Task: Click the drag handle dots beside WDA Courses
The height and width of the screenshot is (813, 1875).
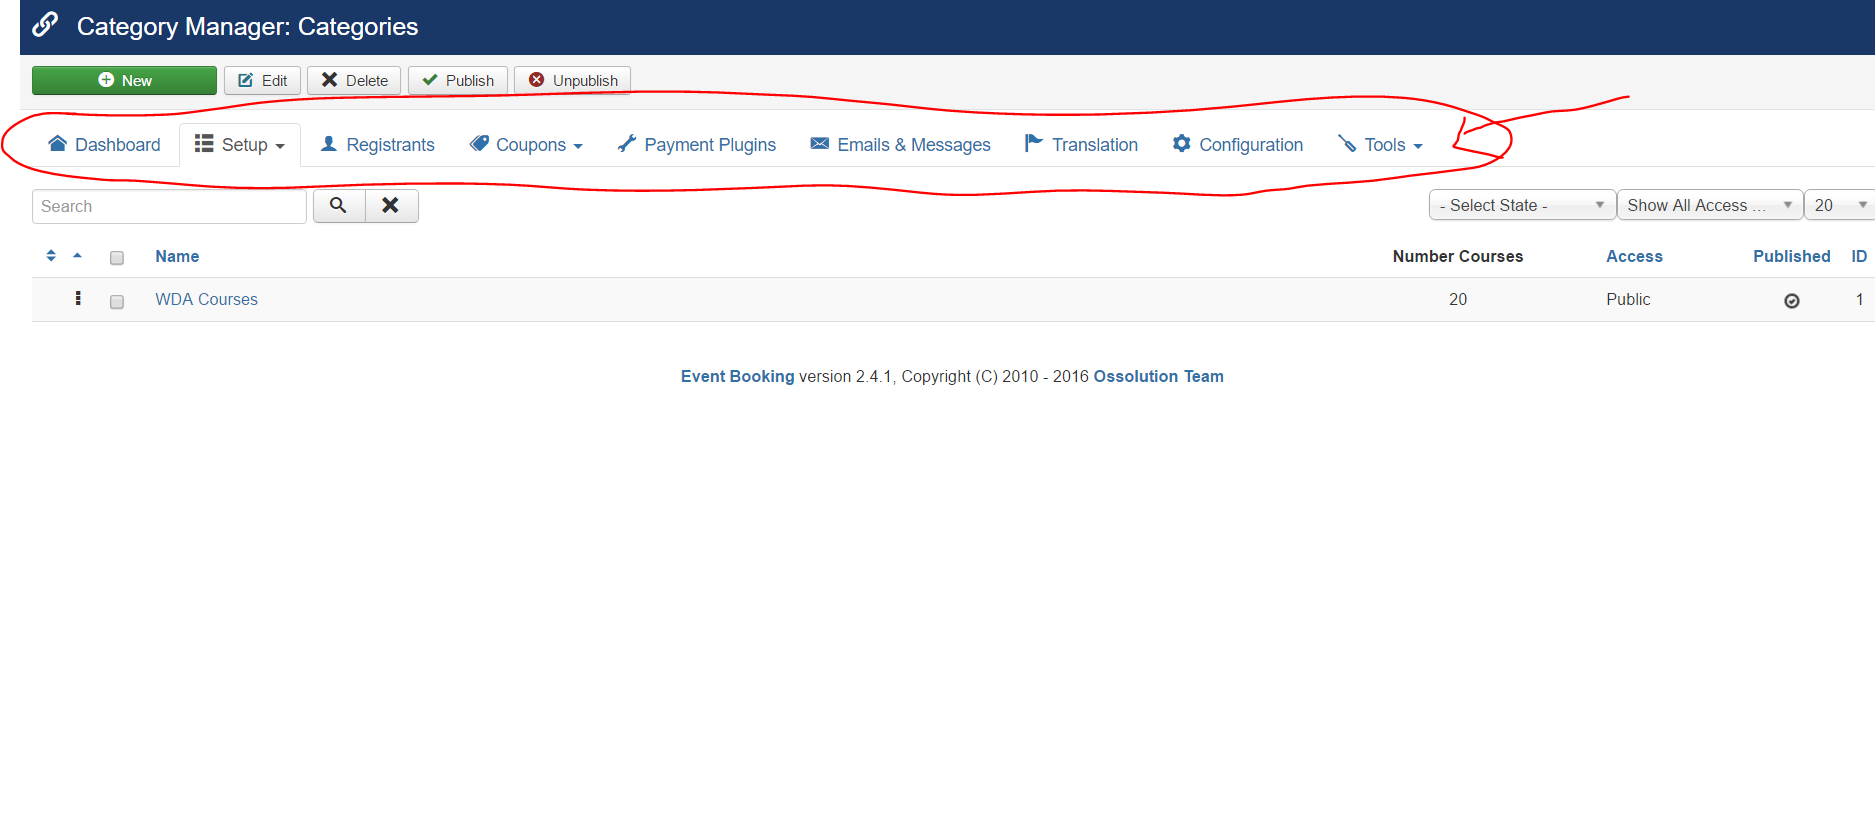Action: point(78,298)
